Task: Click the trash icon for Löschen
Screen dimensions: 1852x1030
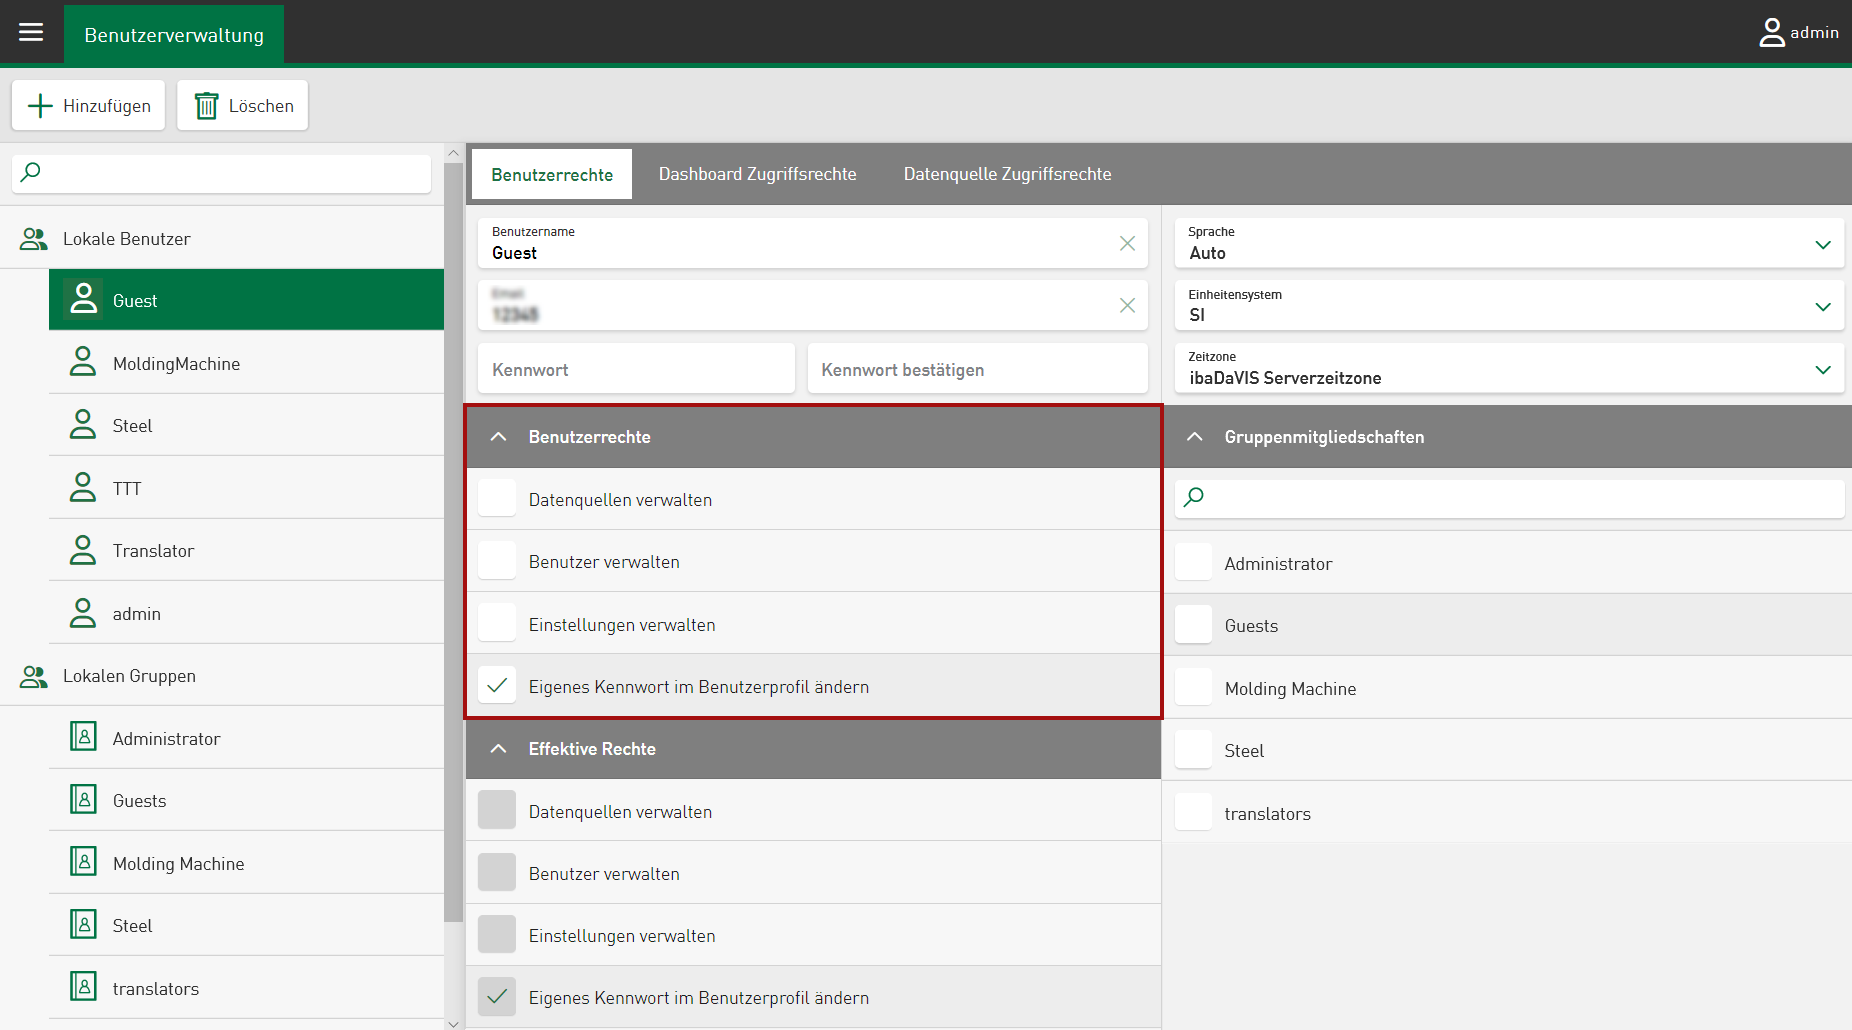Action: coord(206,106)
